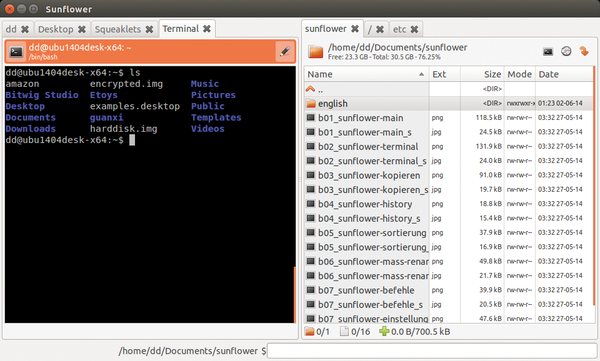Close the sunflower tab

[355, 29]
